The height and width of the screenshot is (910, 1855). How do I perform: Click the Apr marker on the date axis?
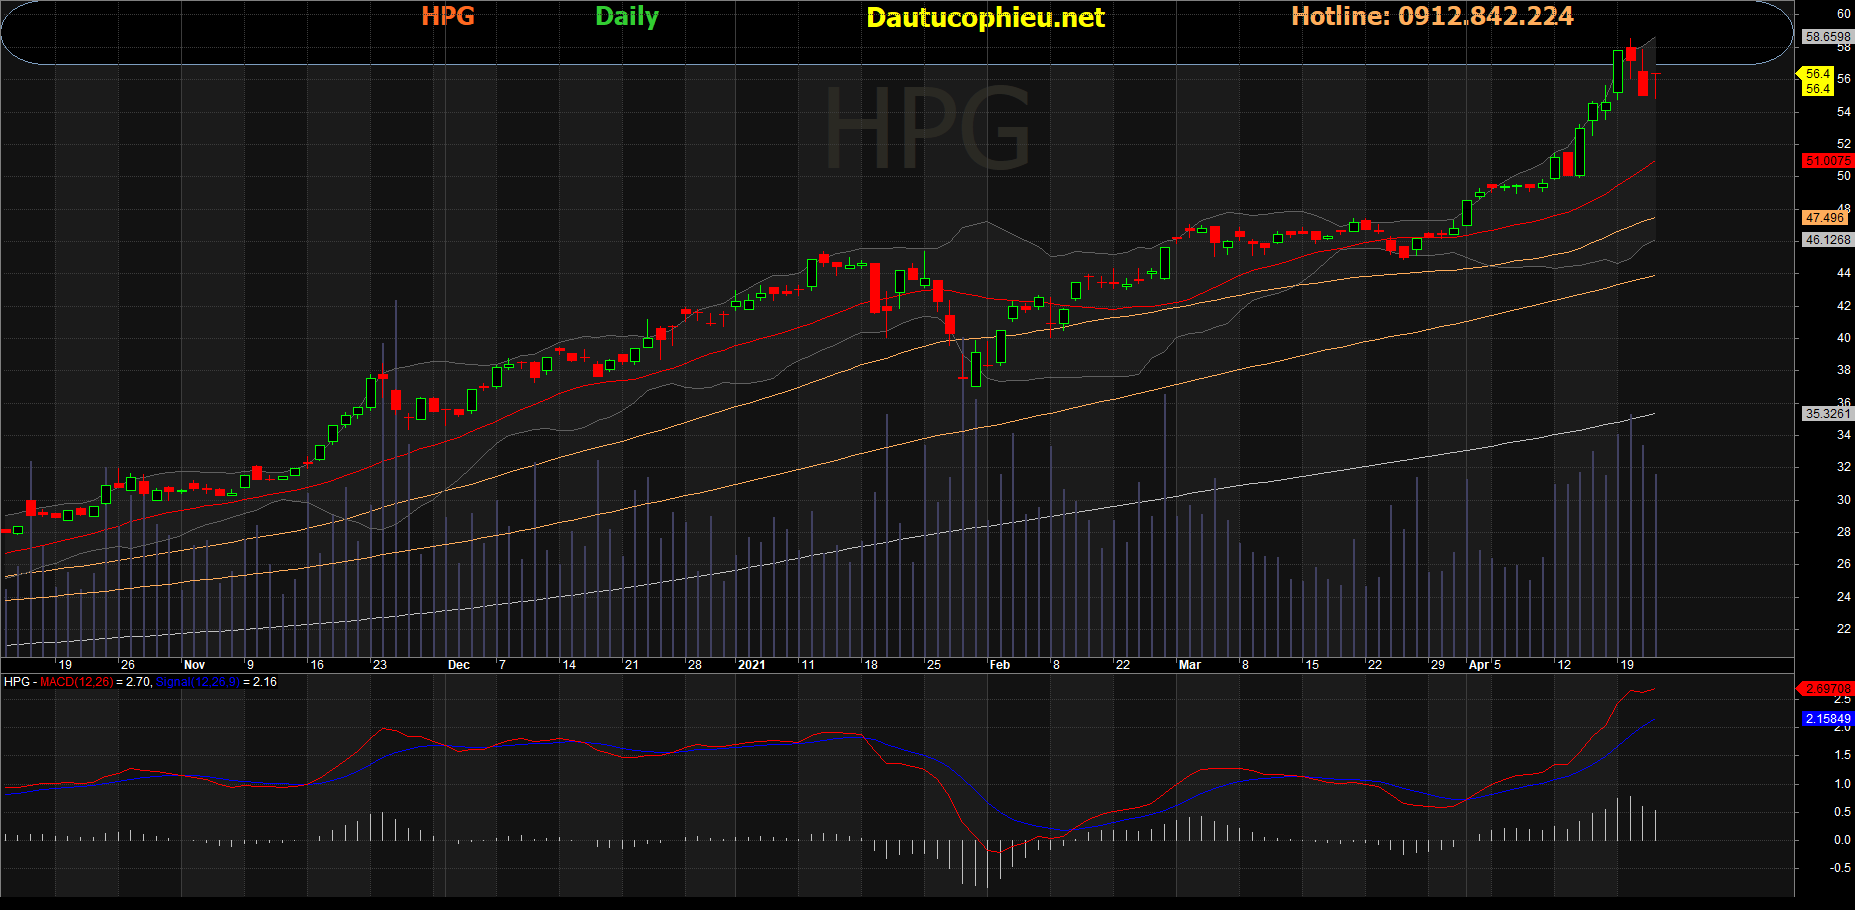(x=1478, y=665)
